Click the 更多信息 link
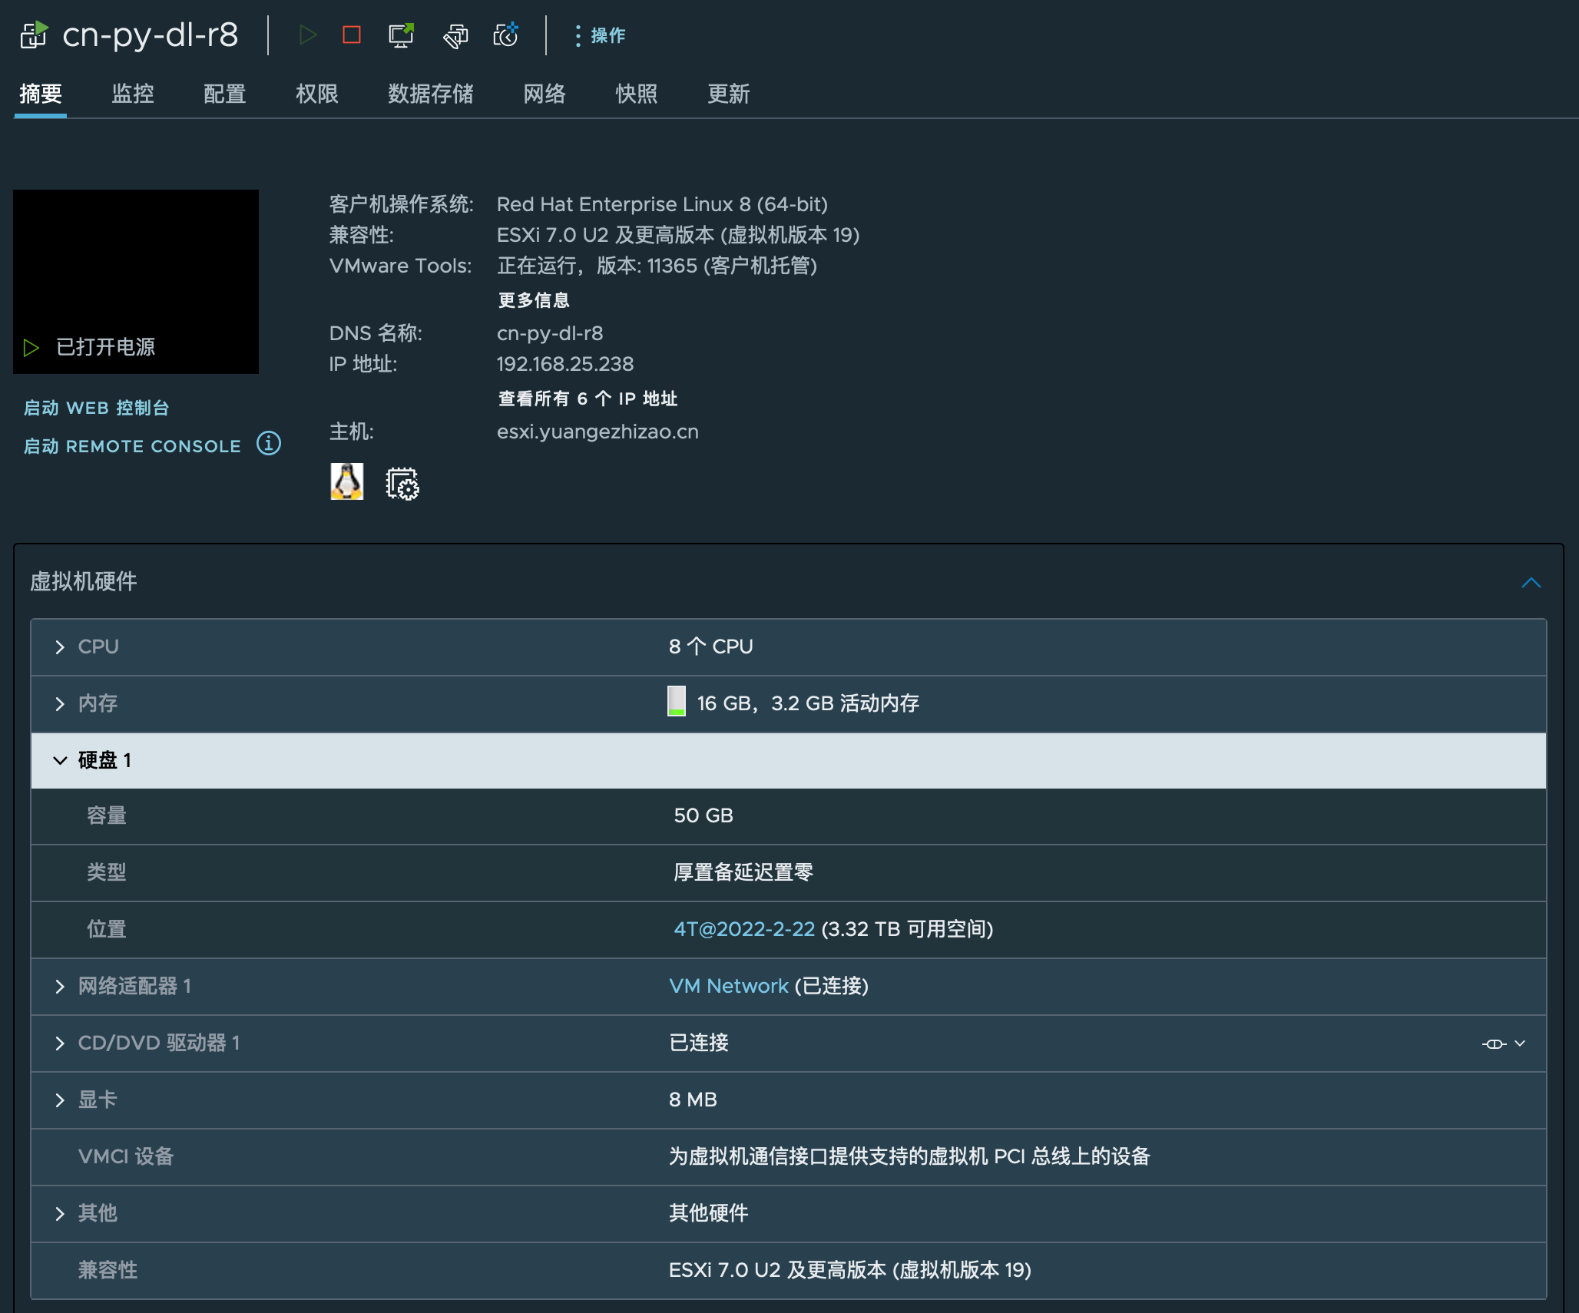The image size is (1579, 1313). click(x=534, y=300)
